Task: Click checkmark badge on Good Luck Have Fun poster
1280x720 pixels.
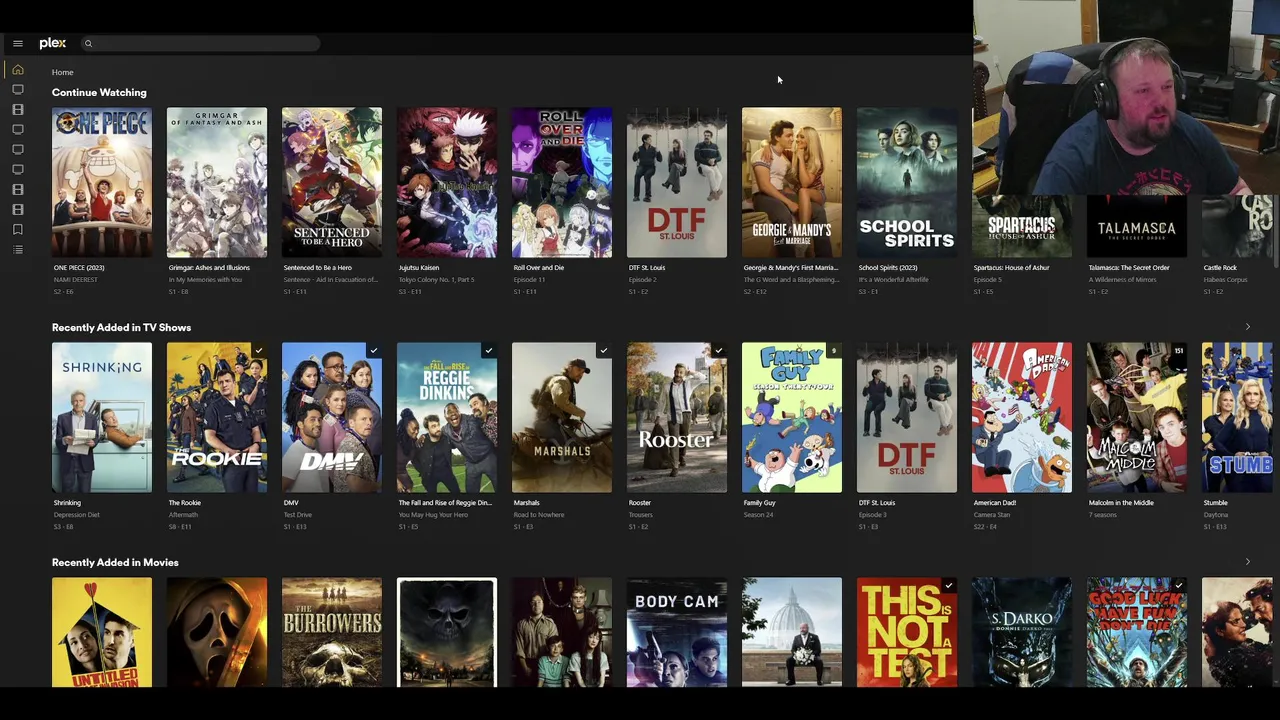Action: [1178, 586]
